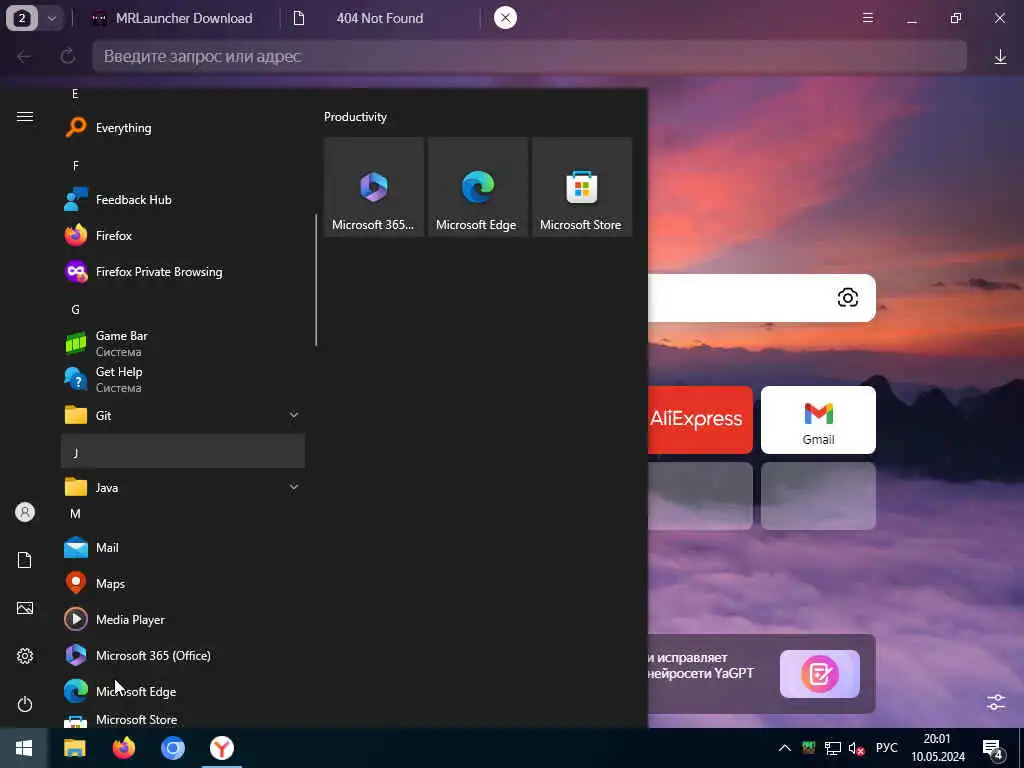Viewport: 1024px width, 768px height.
Task: Click the browser address bar field
Action: click(x=529, y=56)
